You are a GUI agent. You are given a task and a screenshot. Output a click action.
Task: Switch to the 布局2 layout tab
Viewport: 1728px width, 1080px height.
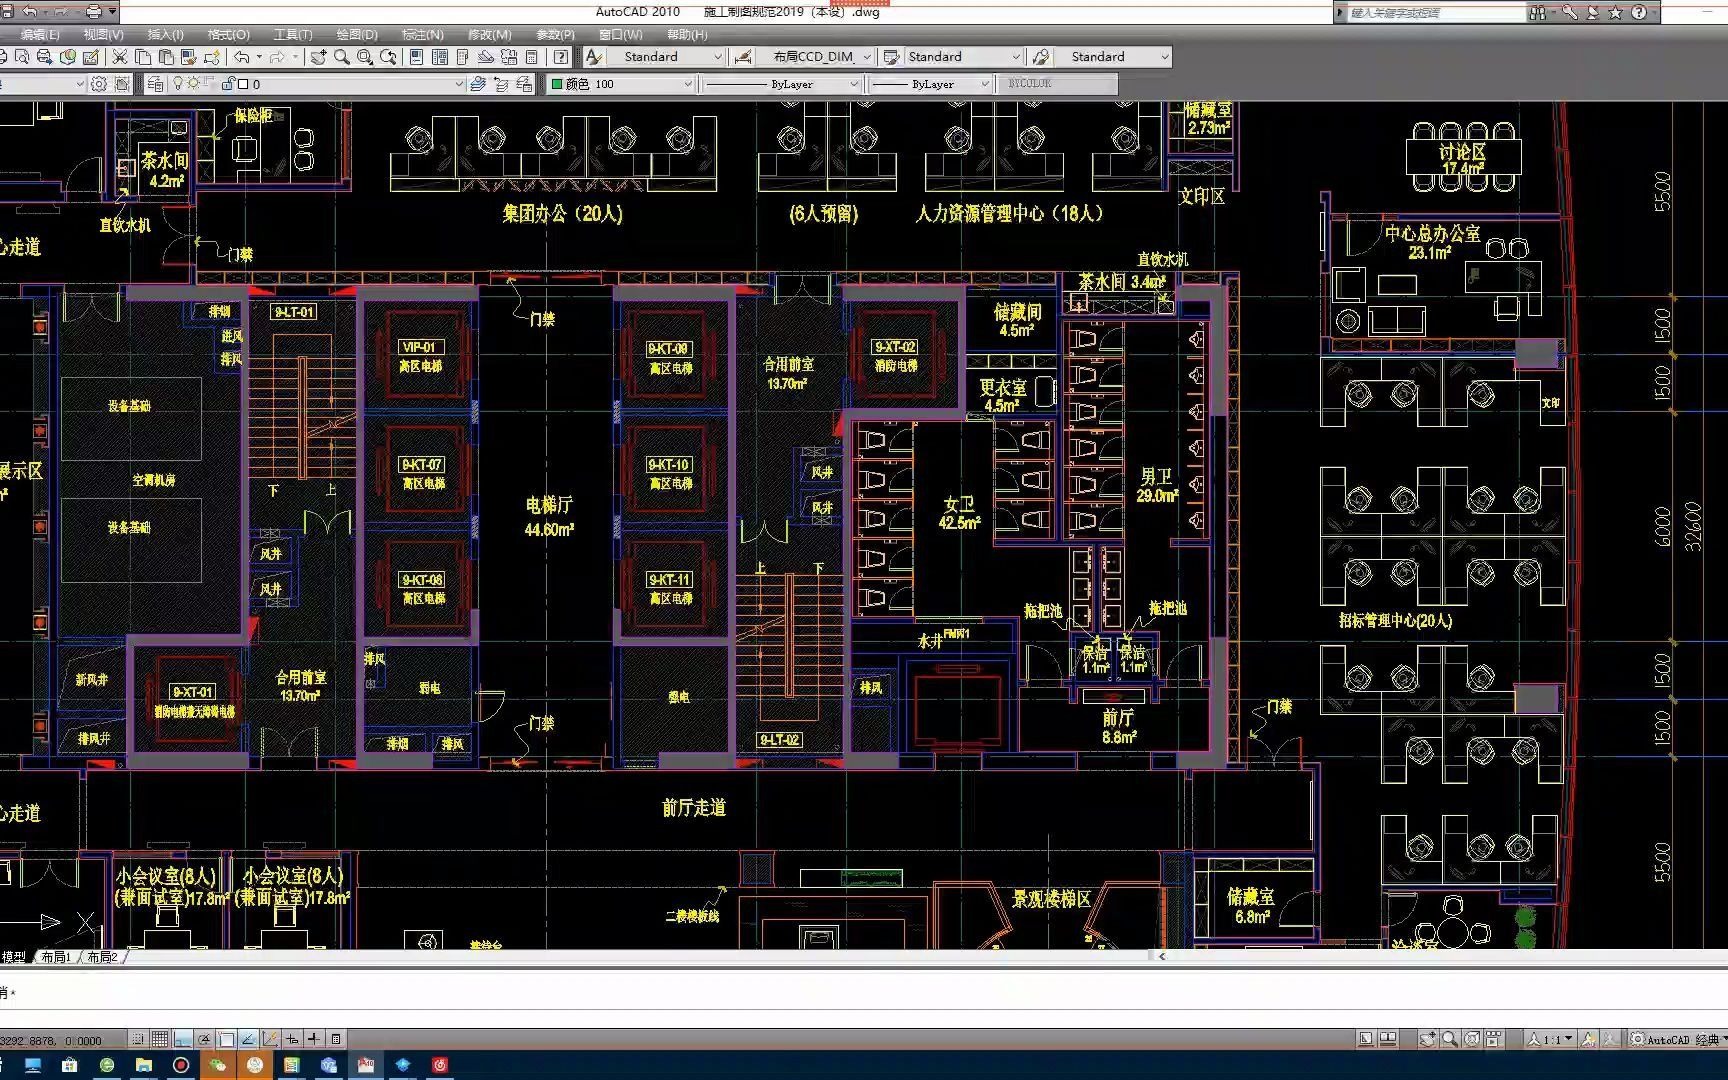pos(102,957)
